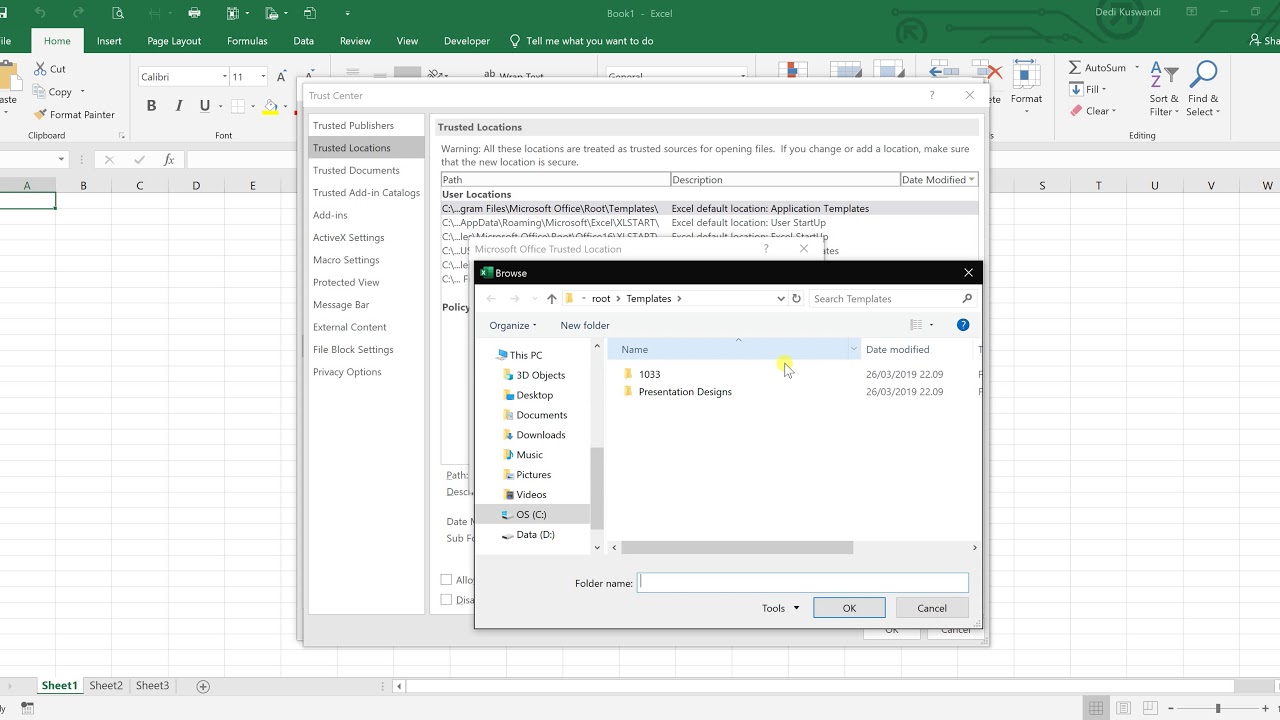Select Trusted Publishers in Trust Center

353,126
